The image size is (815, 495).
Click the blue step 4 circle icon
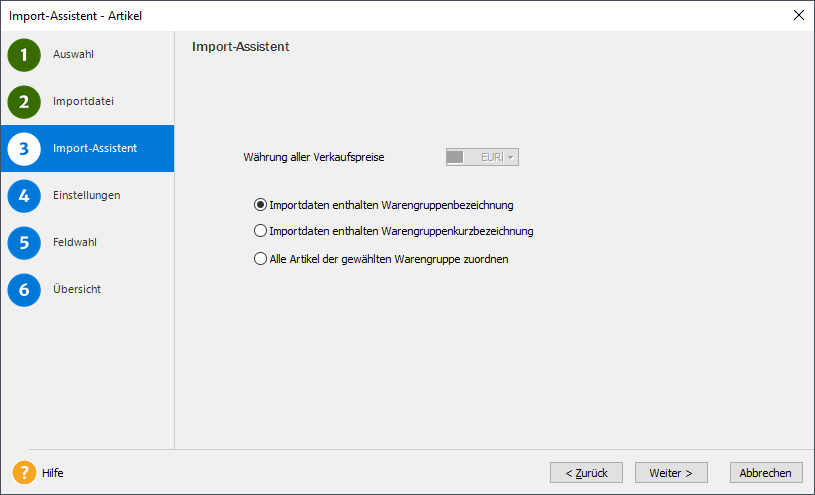point(24,195)
